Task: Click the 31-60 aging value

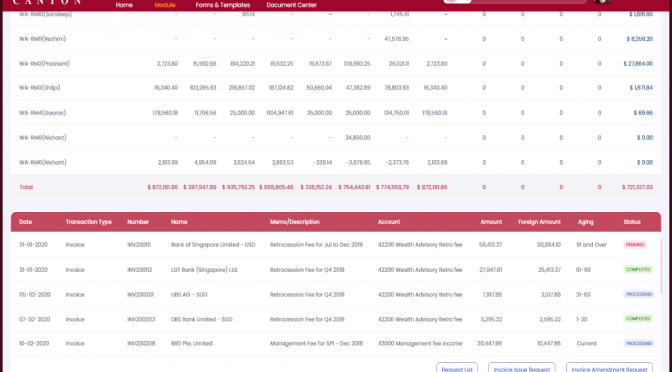Action: point(583,295)
